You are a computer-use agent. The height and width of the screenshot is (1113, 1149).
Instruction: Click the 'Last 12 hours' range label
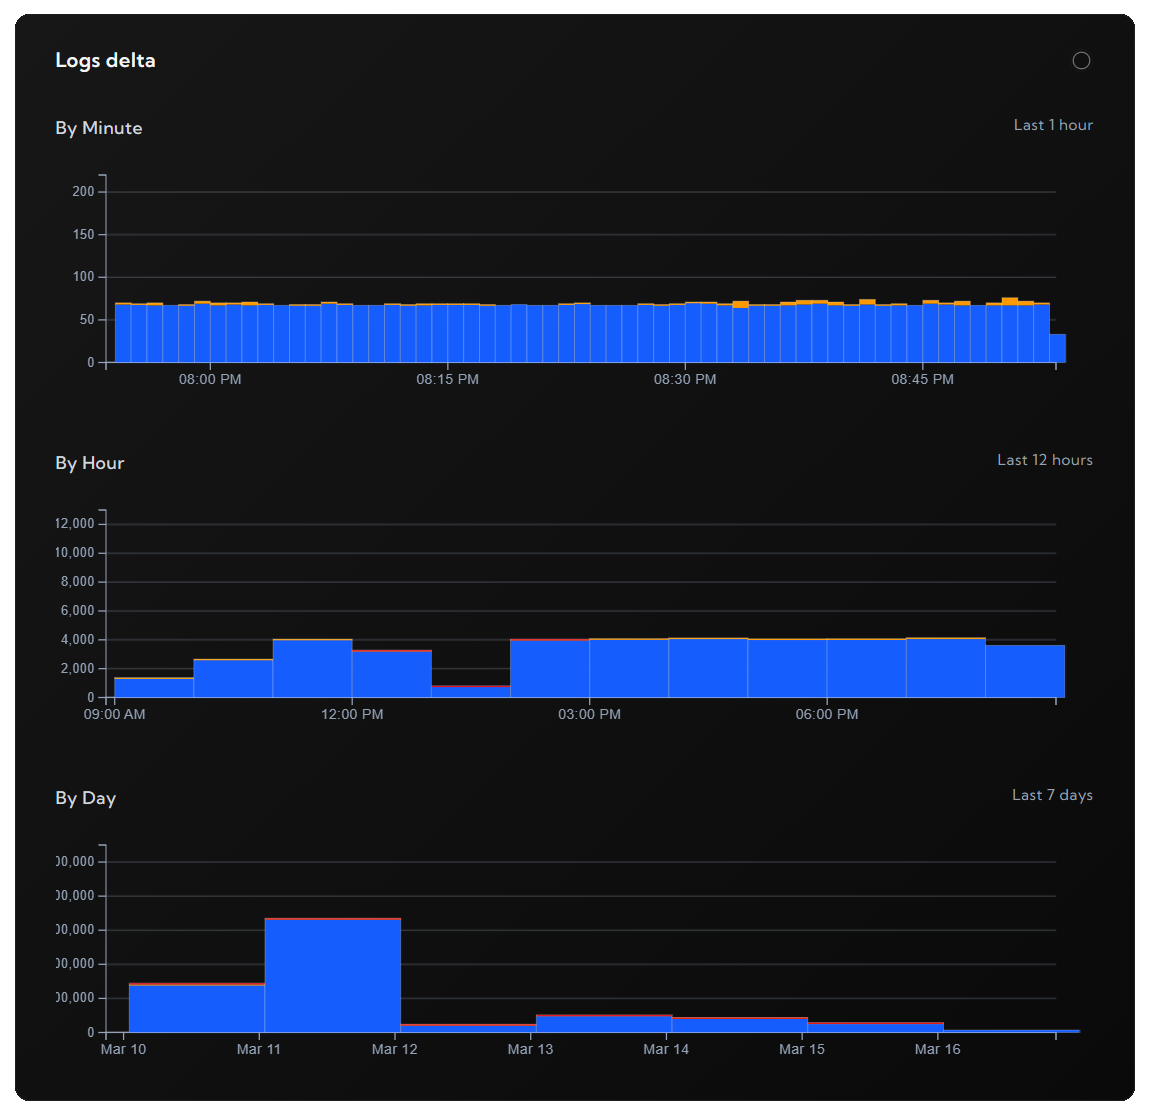(x=1045, y=460)
